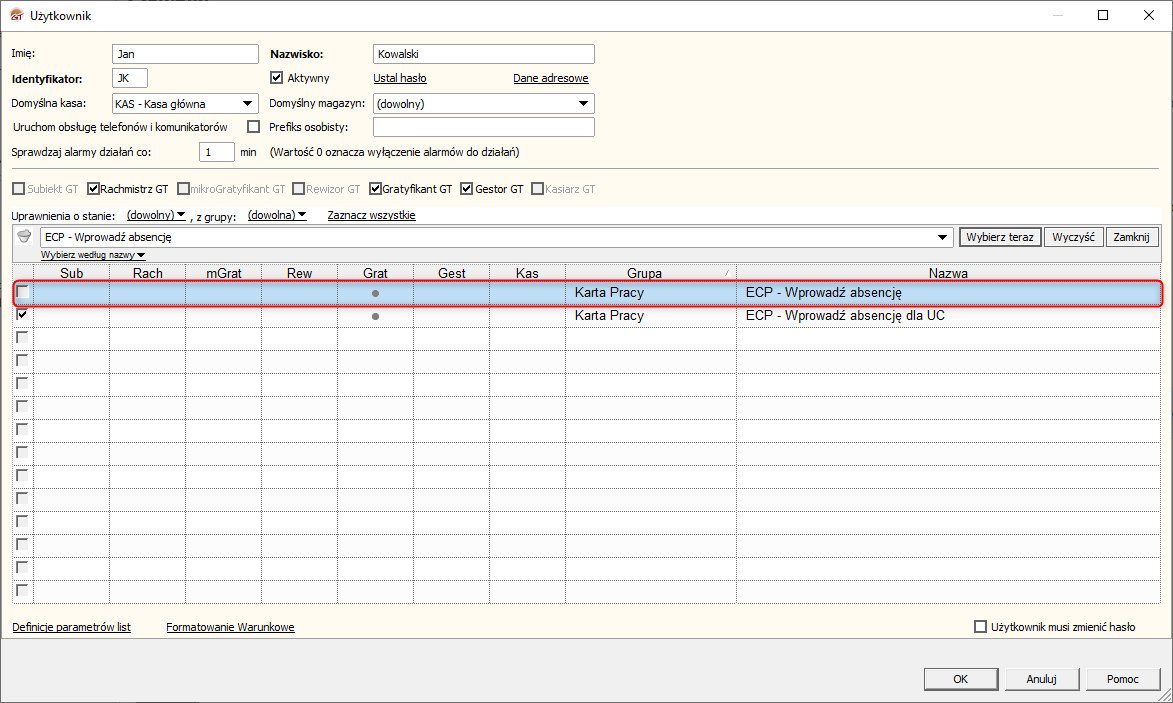Click the Wyczyść button
Image resolution: width=1173 pixels, height=703 pixels.
coord(1074,237)
